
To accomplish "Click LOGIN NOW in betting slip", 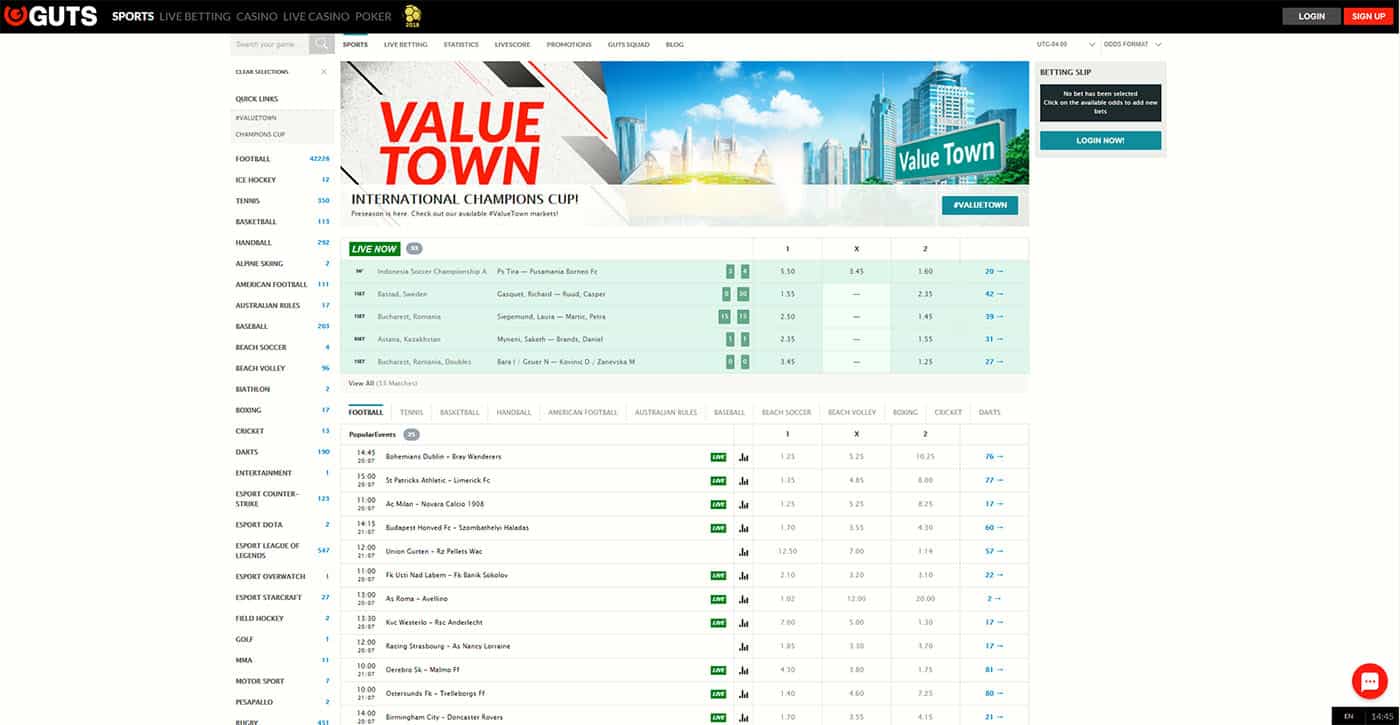I will coord(1100,141).
